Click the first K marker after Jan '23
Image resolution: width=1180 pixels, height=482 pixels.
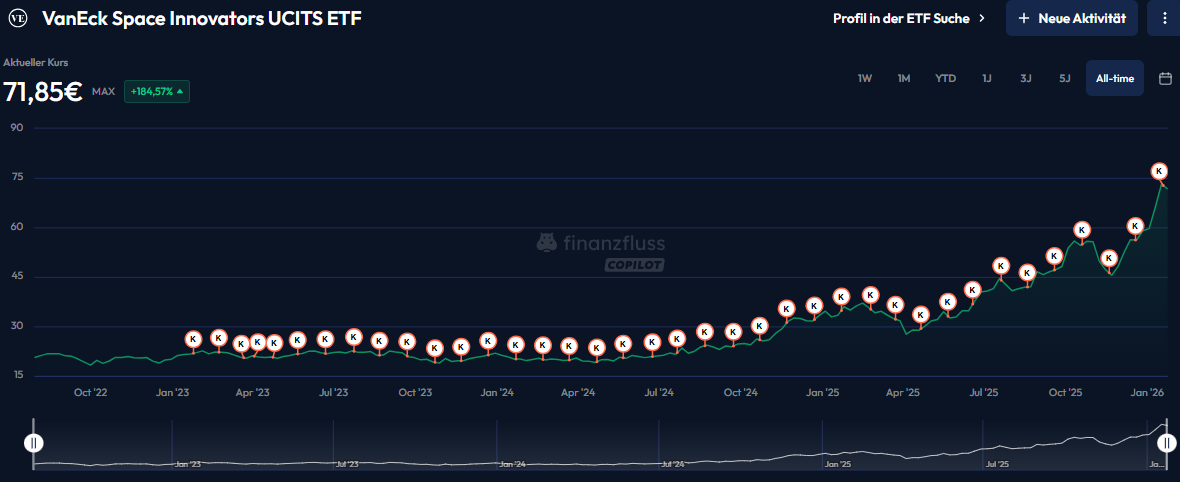pos(193,339)
